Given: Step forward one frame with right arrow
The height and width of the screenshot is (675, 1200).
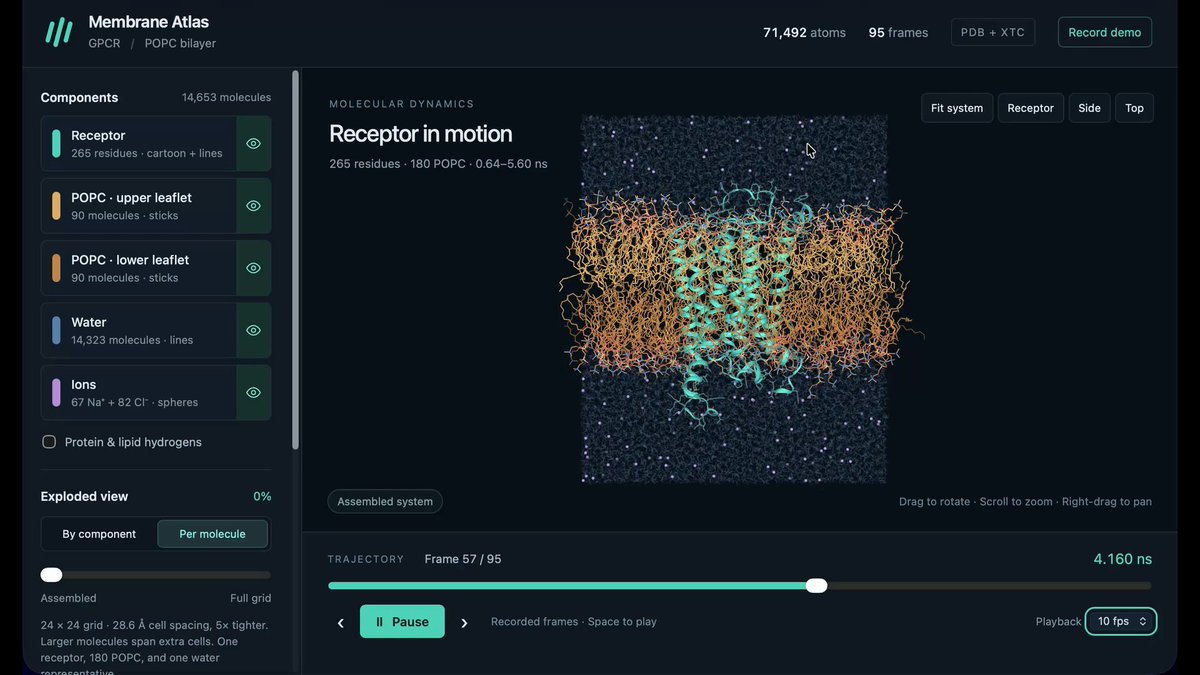Looking at the screenshot, I should tap(464, 622).
